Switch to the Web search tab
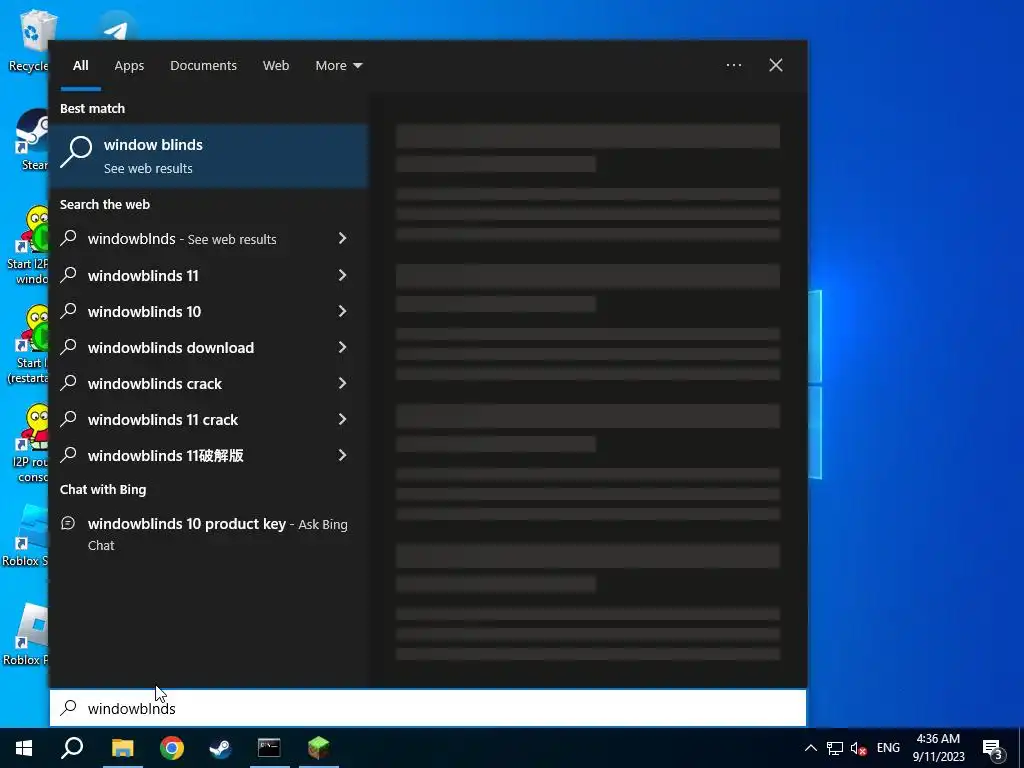 [x=276, y=65]
